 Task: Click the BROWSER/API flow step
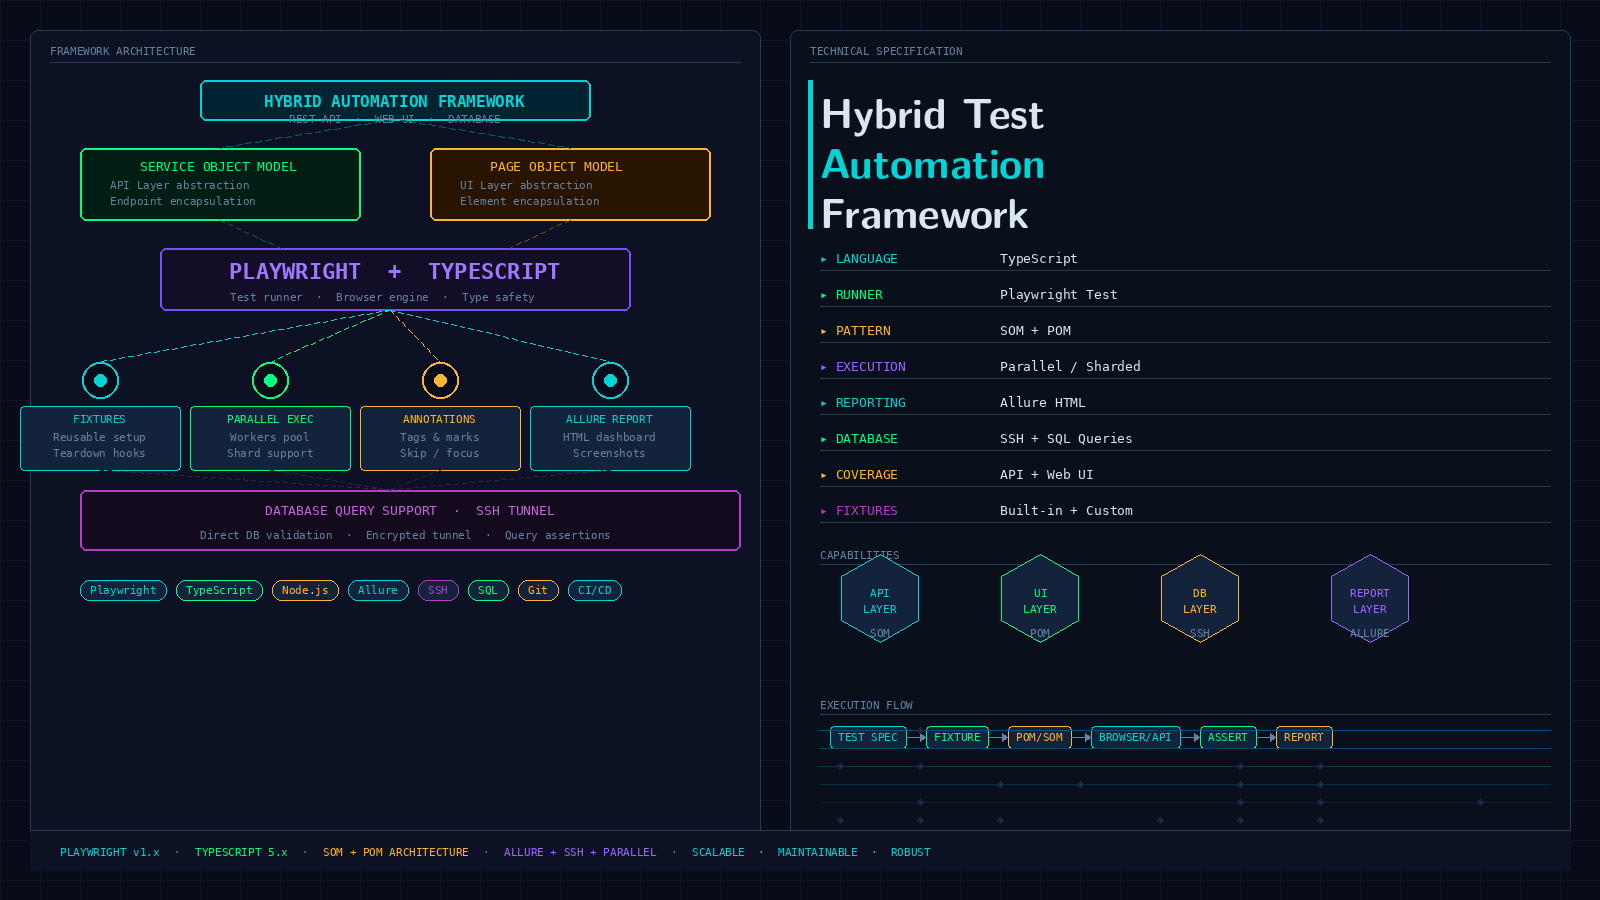[x=1135, y=738]
